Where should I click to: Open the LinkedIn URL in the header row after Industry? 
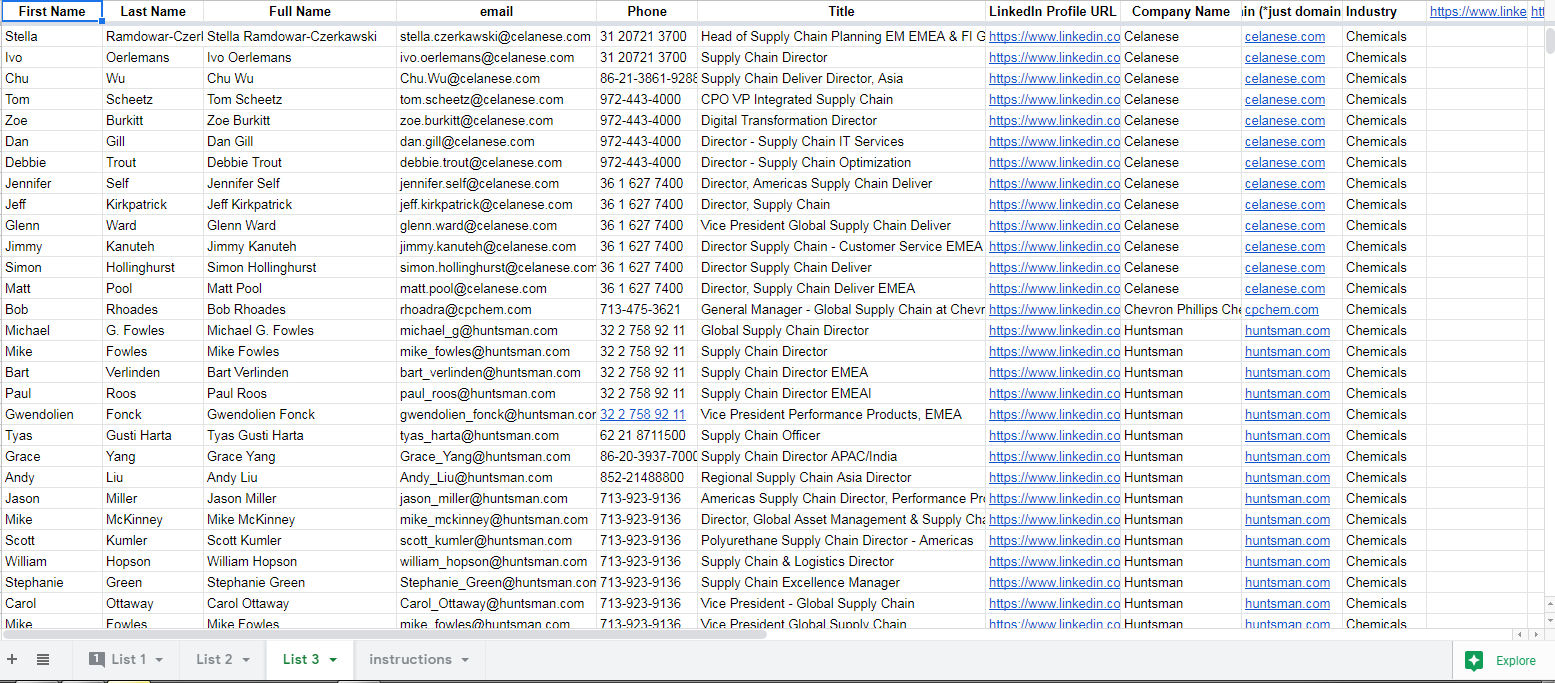(x=1478, y=11)
